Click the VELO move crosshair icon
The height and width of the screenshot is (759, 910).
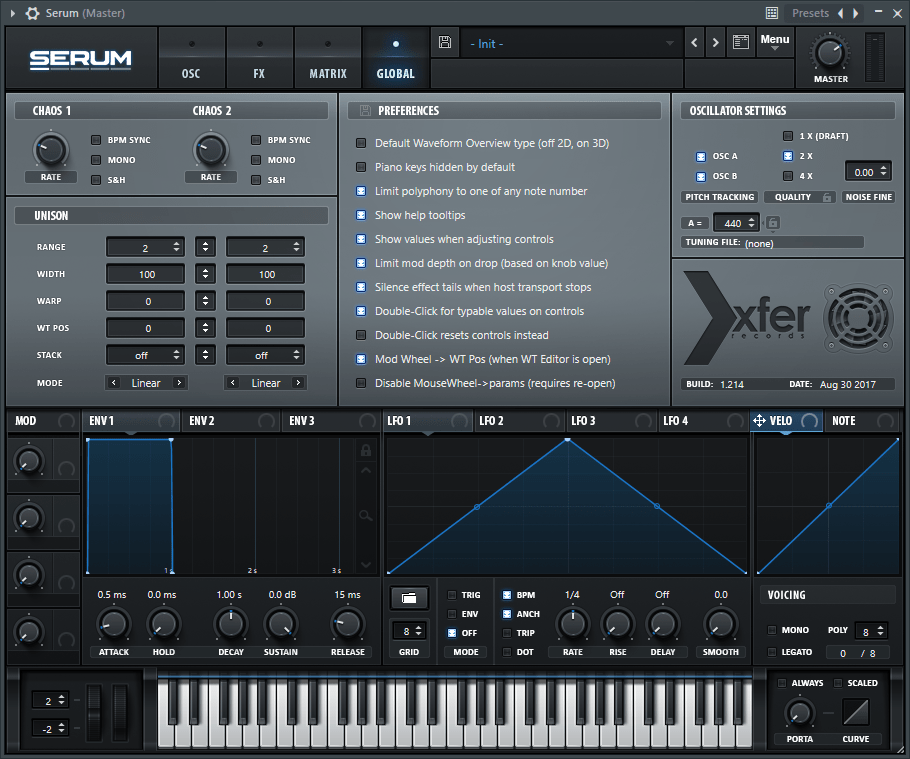pyautogui.click(x=759, y=420)
